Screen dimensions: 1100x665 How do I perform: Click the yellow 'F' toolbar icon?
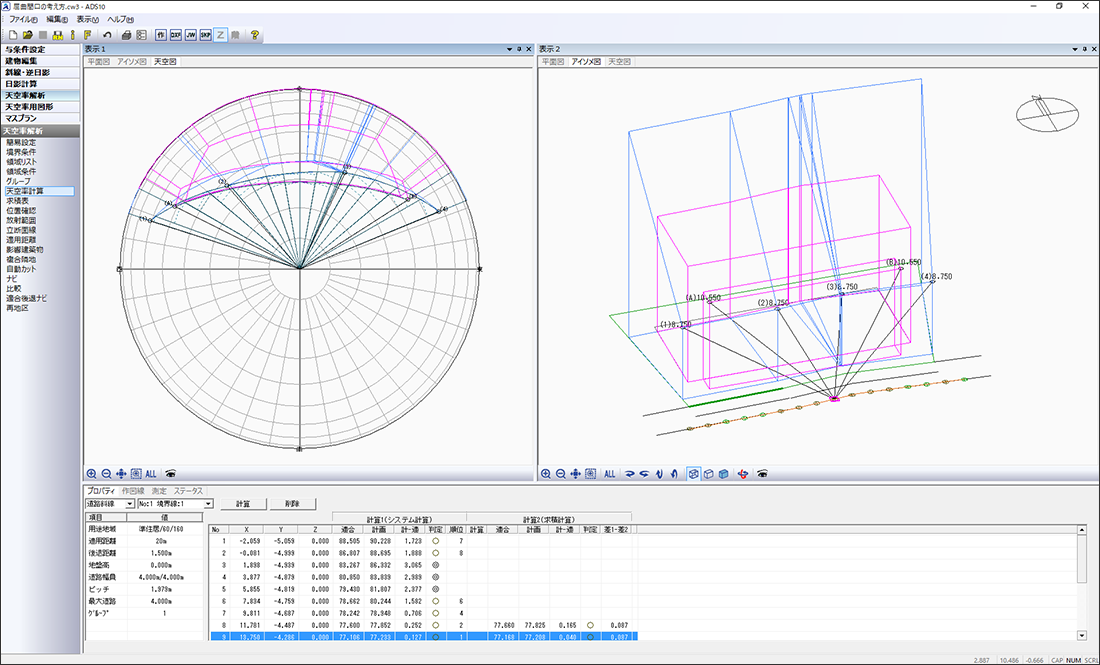[87, 34]
